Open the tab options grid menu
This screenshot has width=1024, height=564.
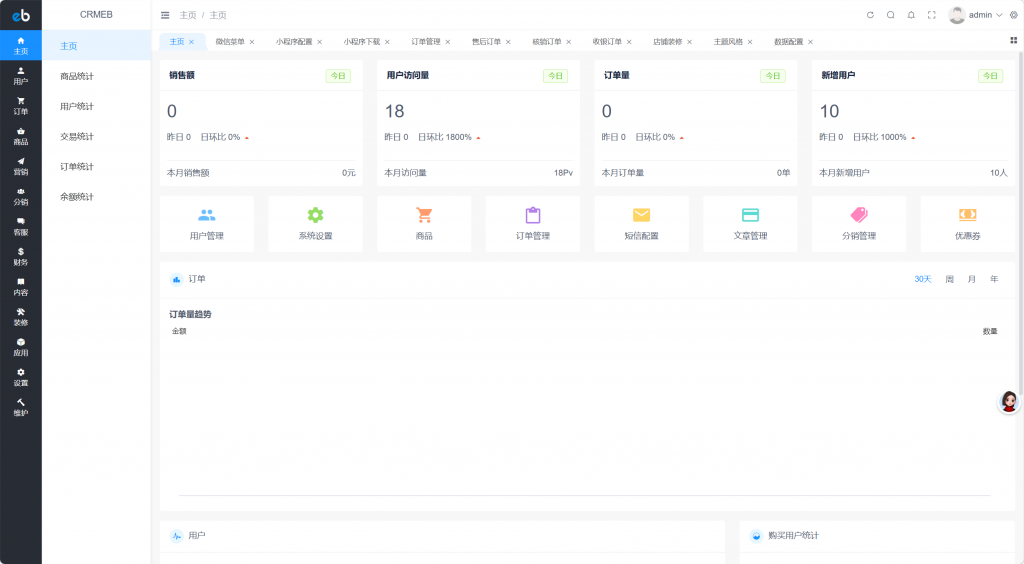(1013, 41)
